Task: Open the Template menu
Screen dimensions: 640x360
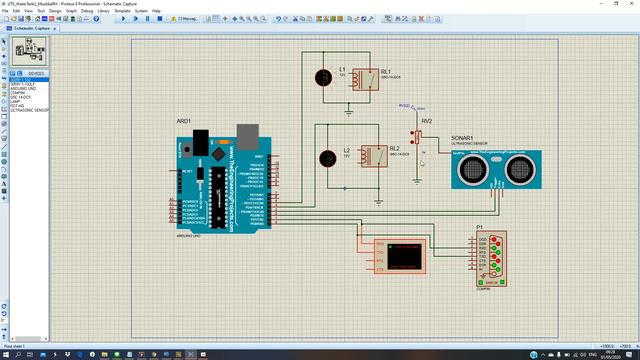Action: tap(122, 11)
